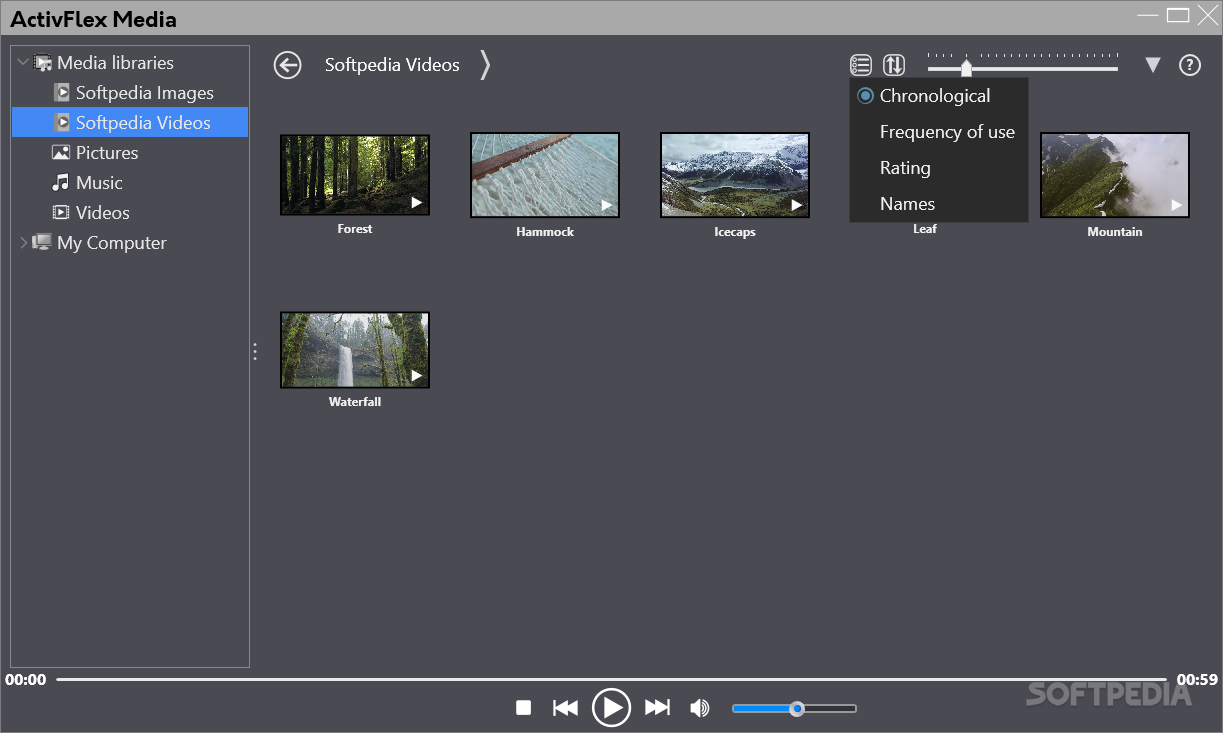Open the help question mark icon
The image size is (1223, 733).
coord(1189,65)
